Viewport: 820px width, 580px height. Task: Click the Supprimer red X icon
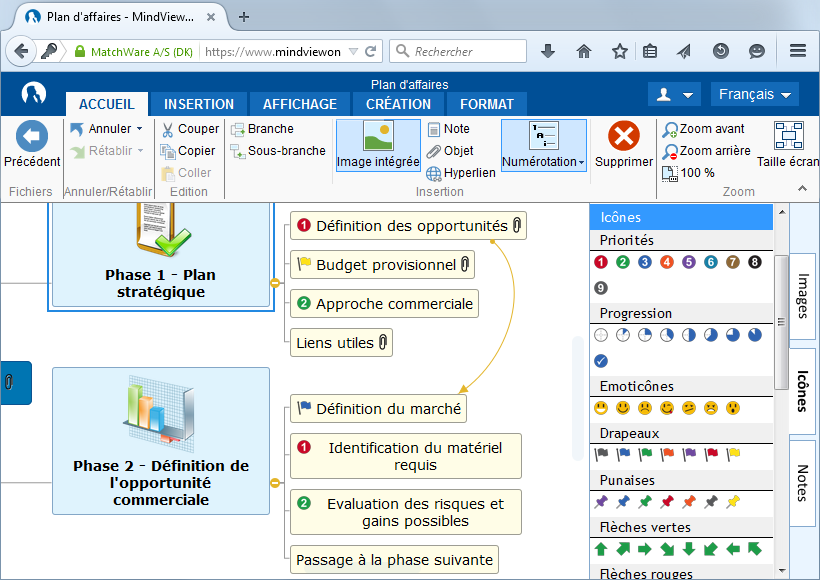pos(623,136)
